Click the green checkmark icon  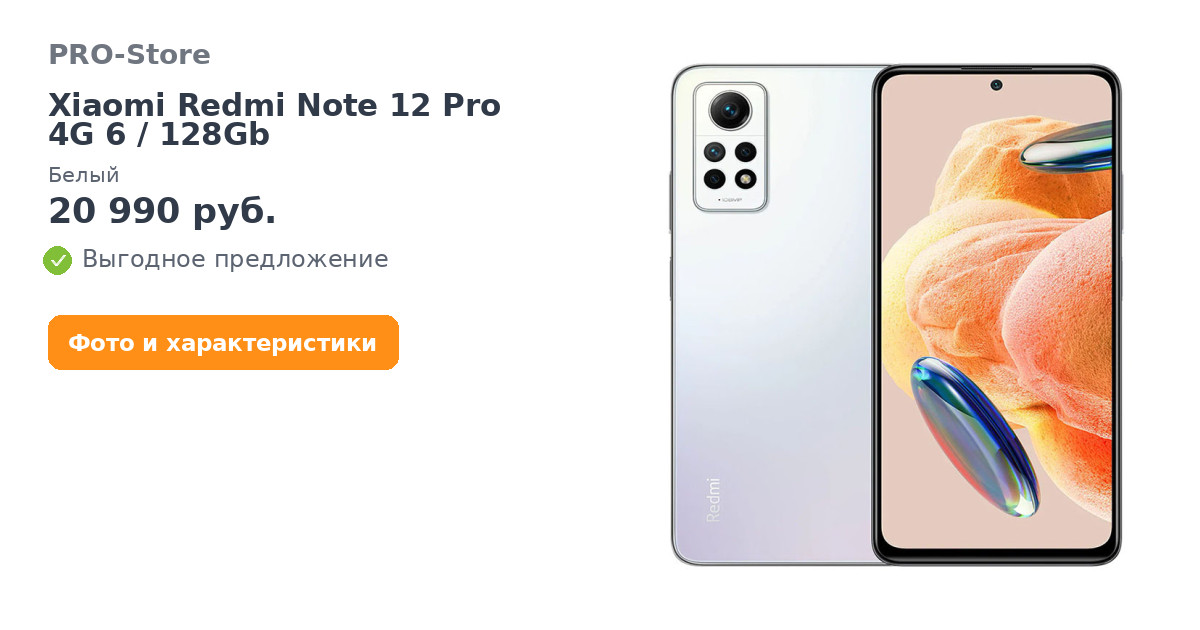coord(58,260)
